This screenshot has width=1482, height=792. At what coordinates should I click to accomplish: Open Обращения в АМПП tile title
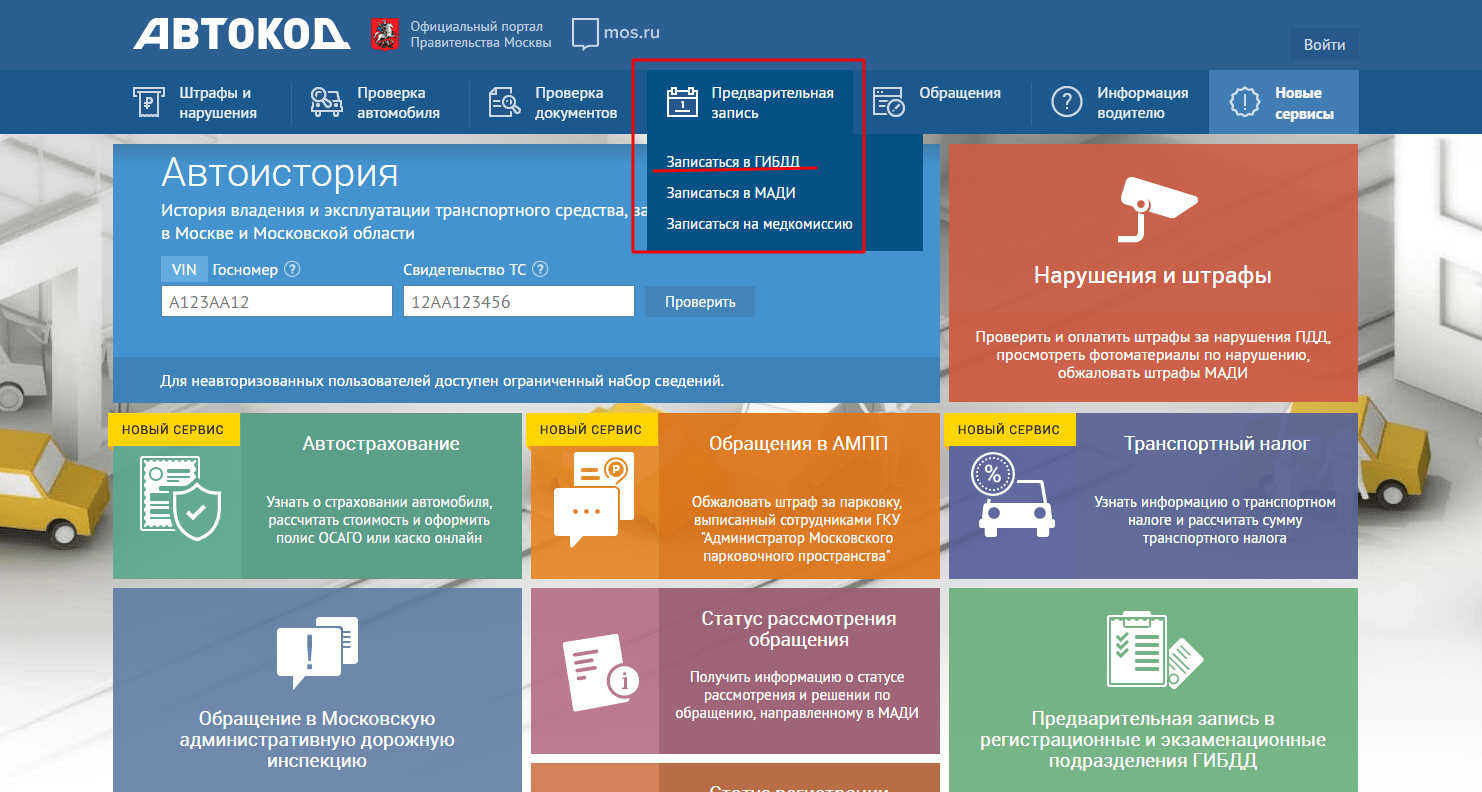[x=798, y=444]
